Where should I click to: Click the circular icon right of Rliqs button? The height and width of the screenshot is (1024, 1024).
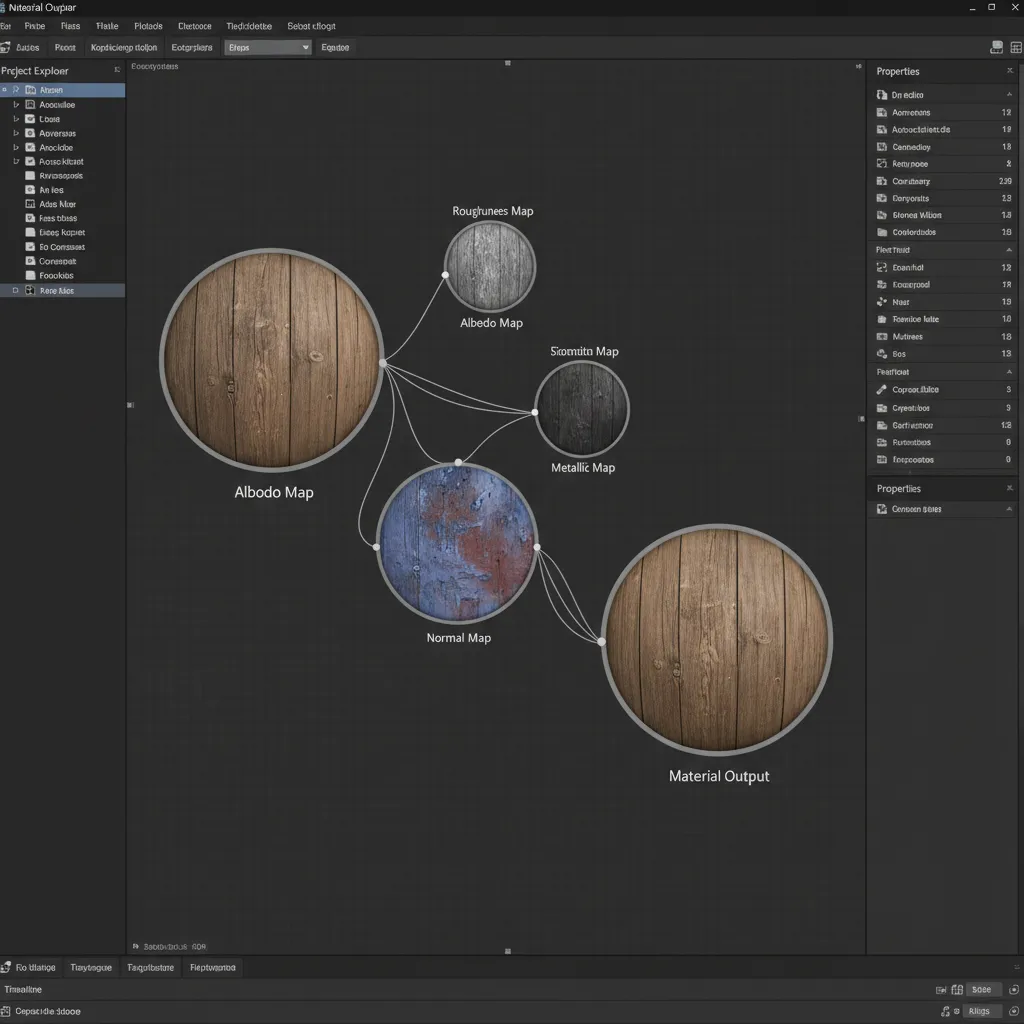[x=1014, y=1011]
